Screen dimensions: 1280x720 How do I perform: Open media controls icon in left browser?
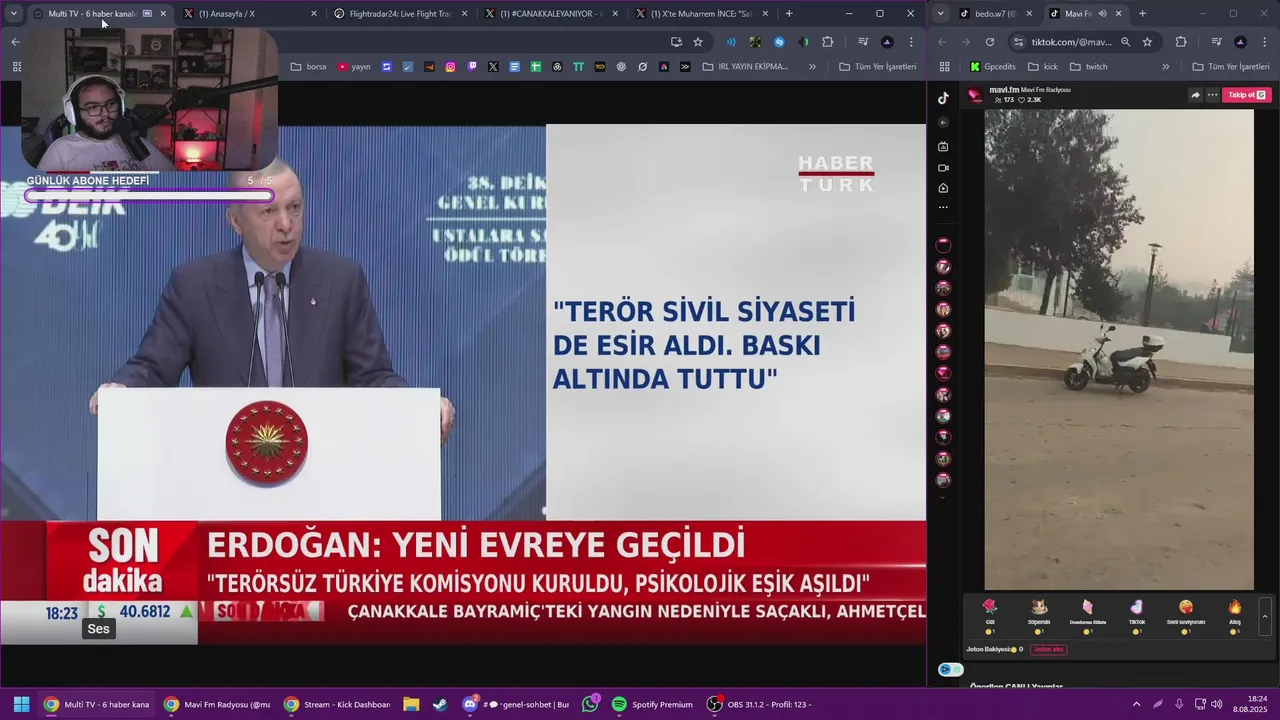point(863,42)
